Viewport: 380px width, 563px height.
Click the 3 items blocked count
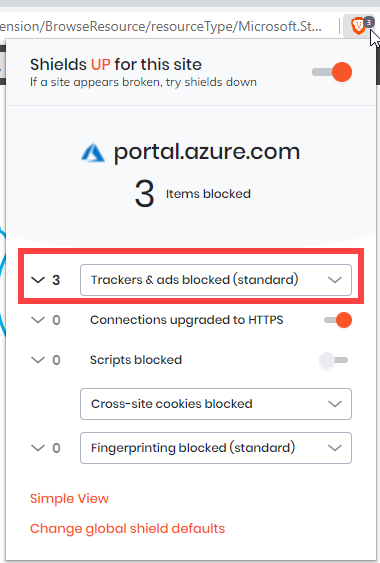[144, 194]
